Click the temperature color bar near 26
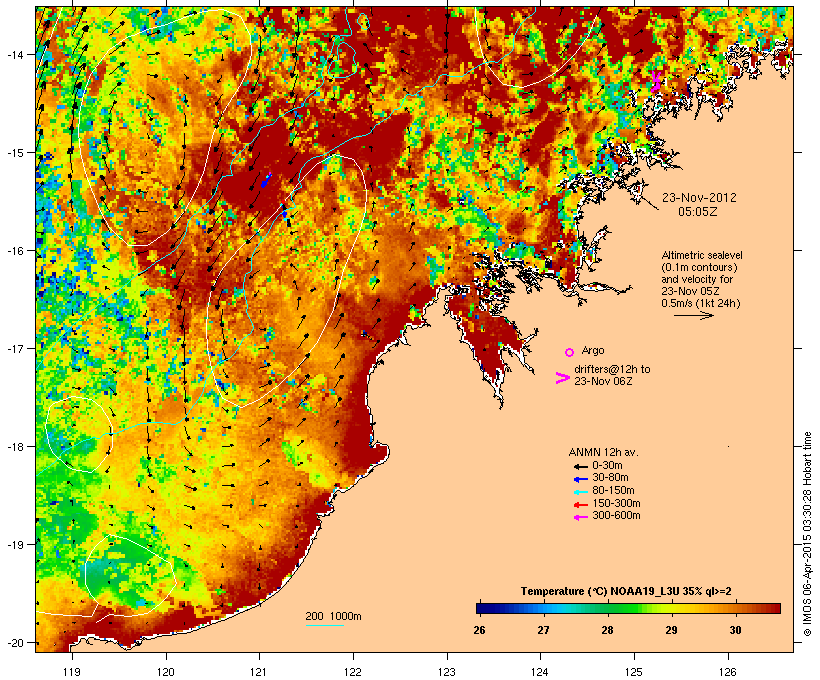This screenshot has width=820, height=680. (x=480, y=608)
